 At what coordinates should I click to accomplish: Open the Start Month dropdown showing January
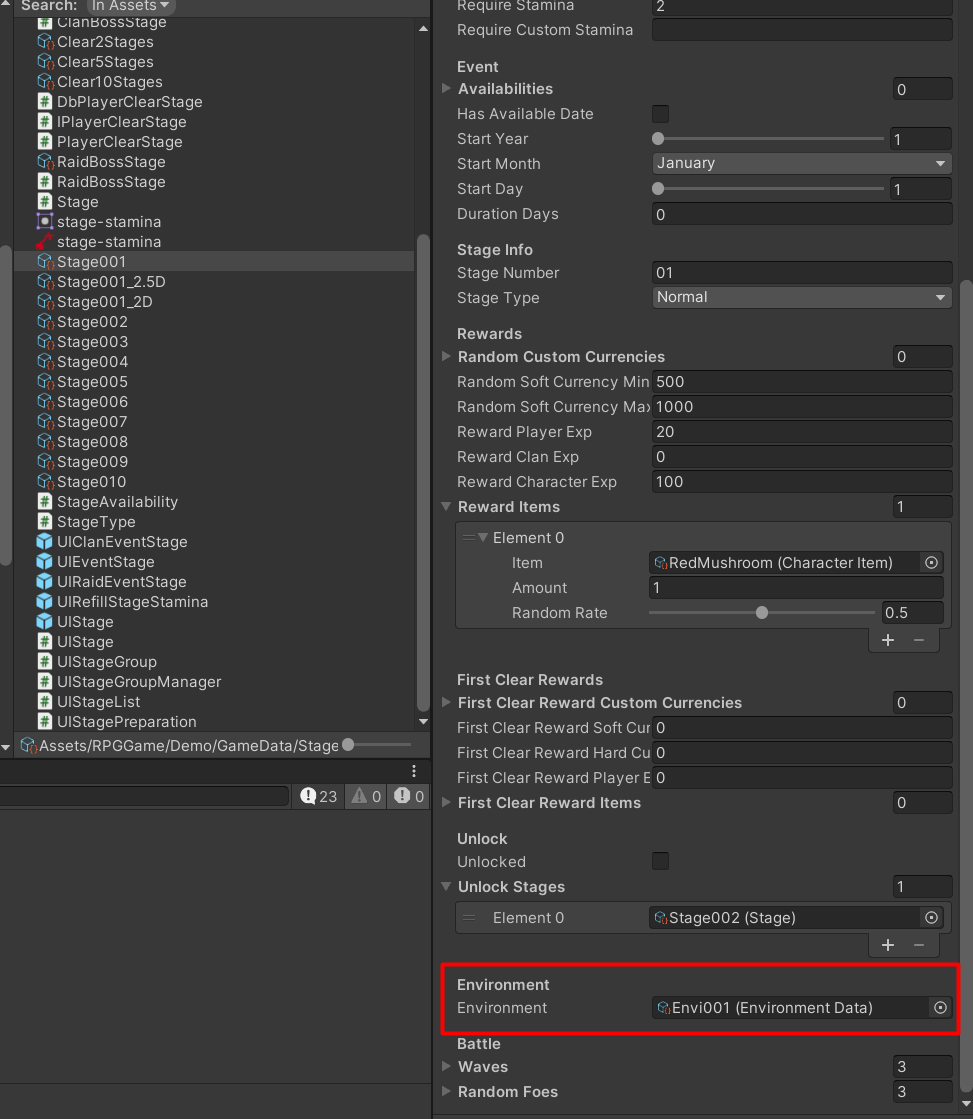[x=801, y=163]
